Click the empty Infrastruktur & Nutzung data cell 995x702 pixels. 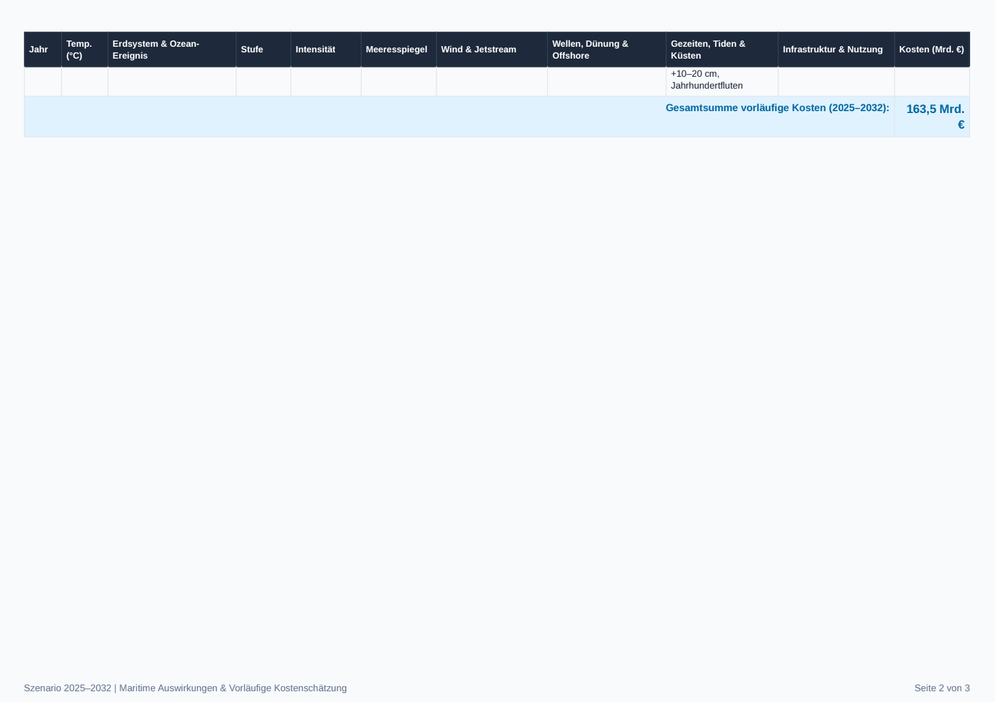tap(836, 82)
